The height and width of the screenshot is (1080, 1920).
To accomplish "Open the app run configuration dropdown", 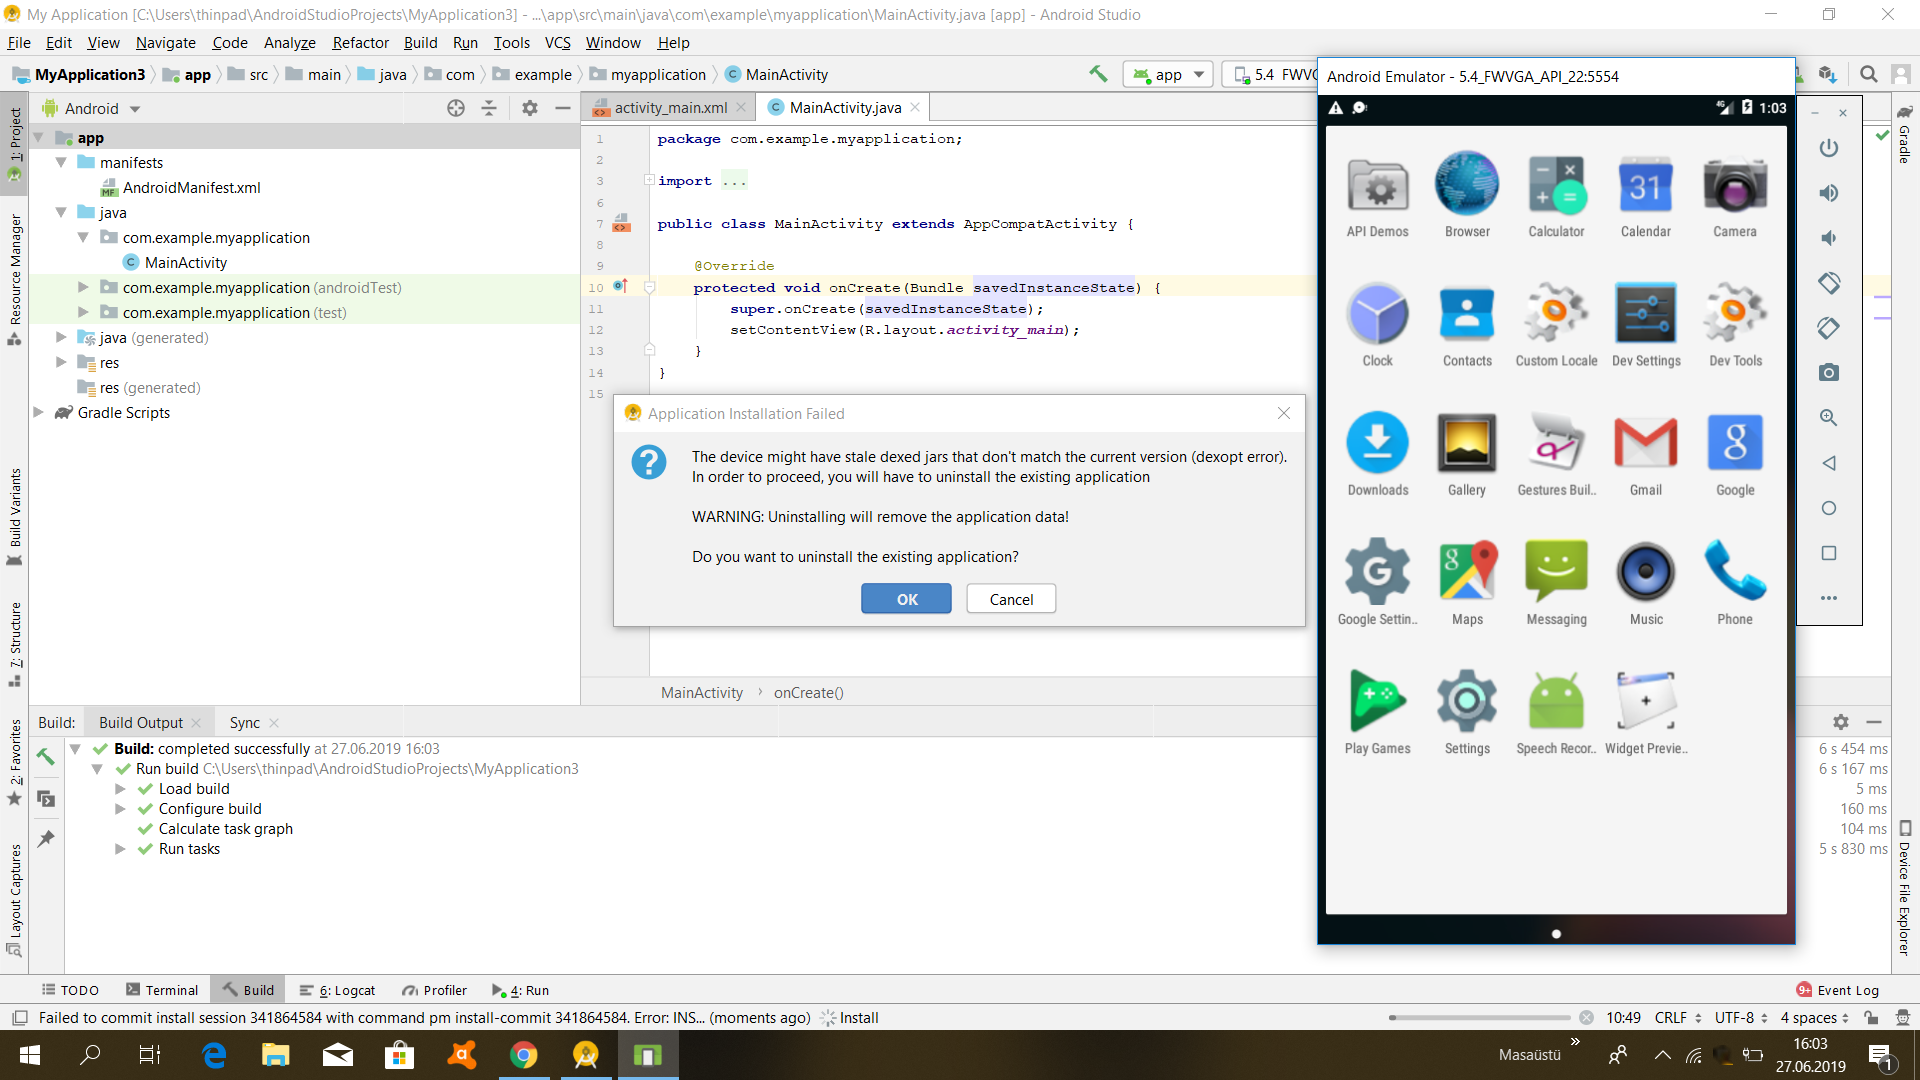I will click(1169, 75).
